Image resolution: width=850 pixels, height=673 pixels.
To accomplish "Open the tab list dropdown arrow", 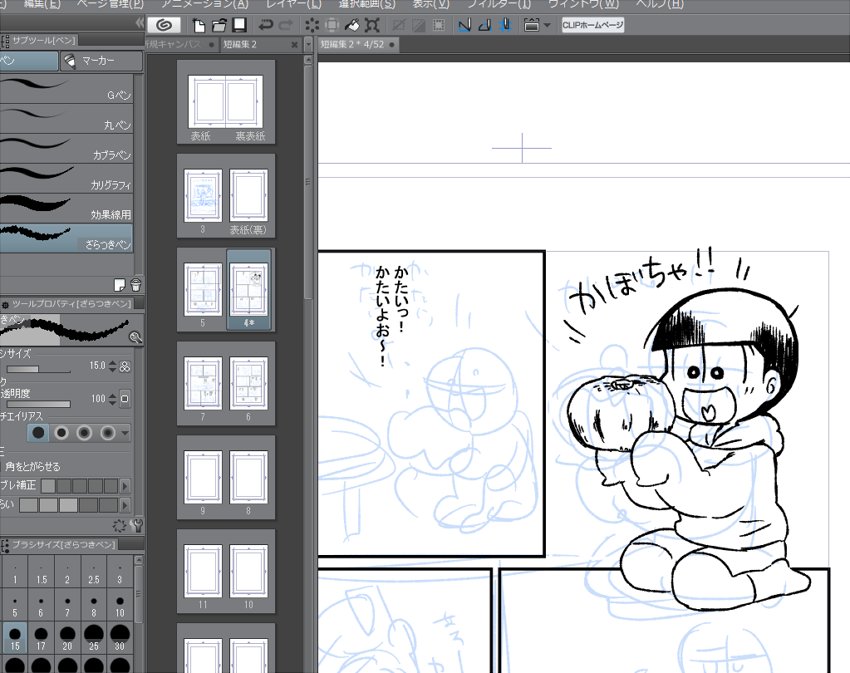I will [x=308, y=44].
